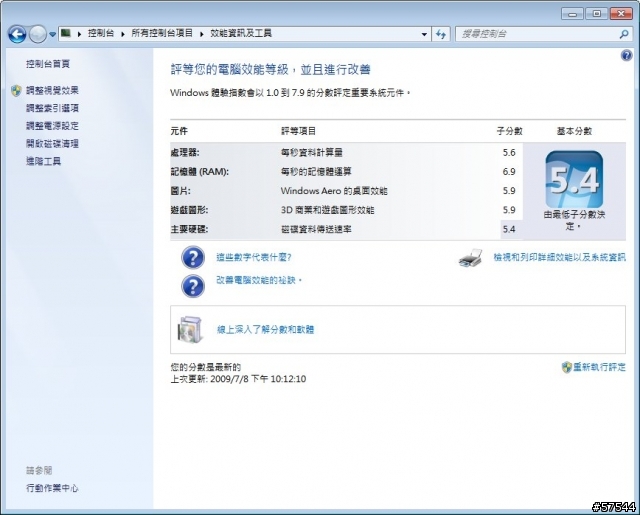Go back with the blue back arrow
Screen dimensions: 640x515
[17, 34]
